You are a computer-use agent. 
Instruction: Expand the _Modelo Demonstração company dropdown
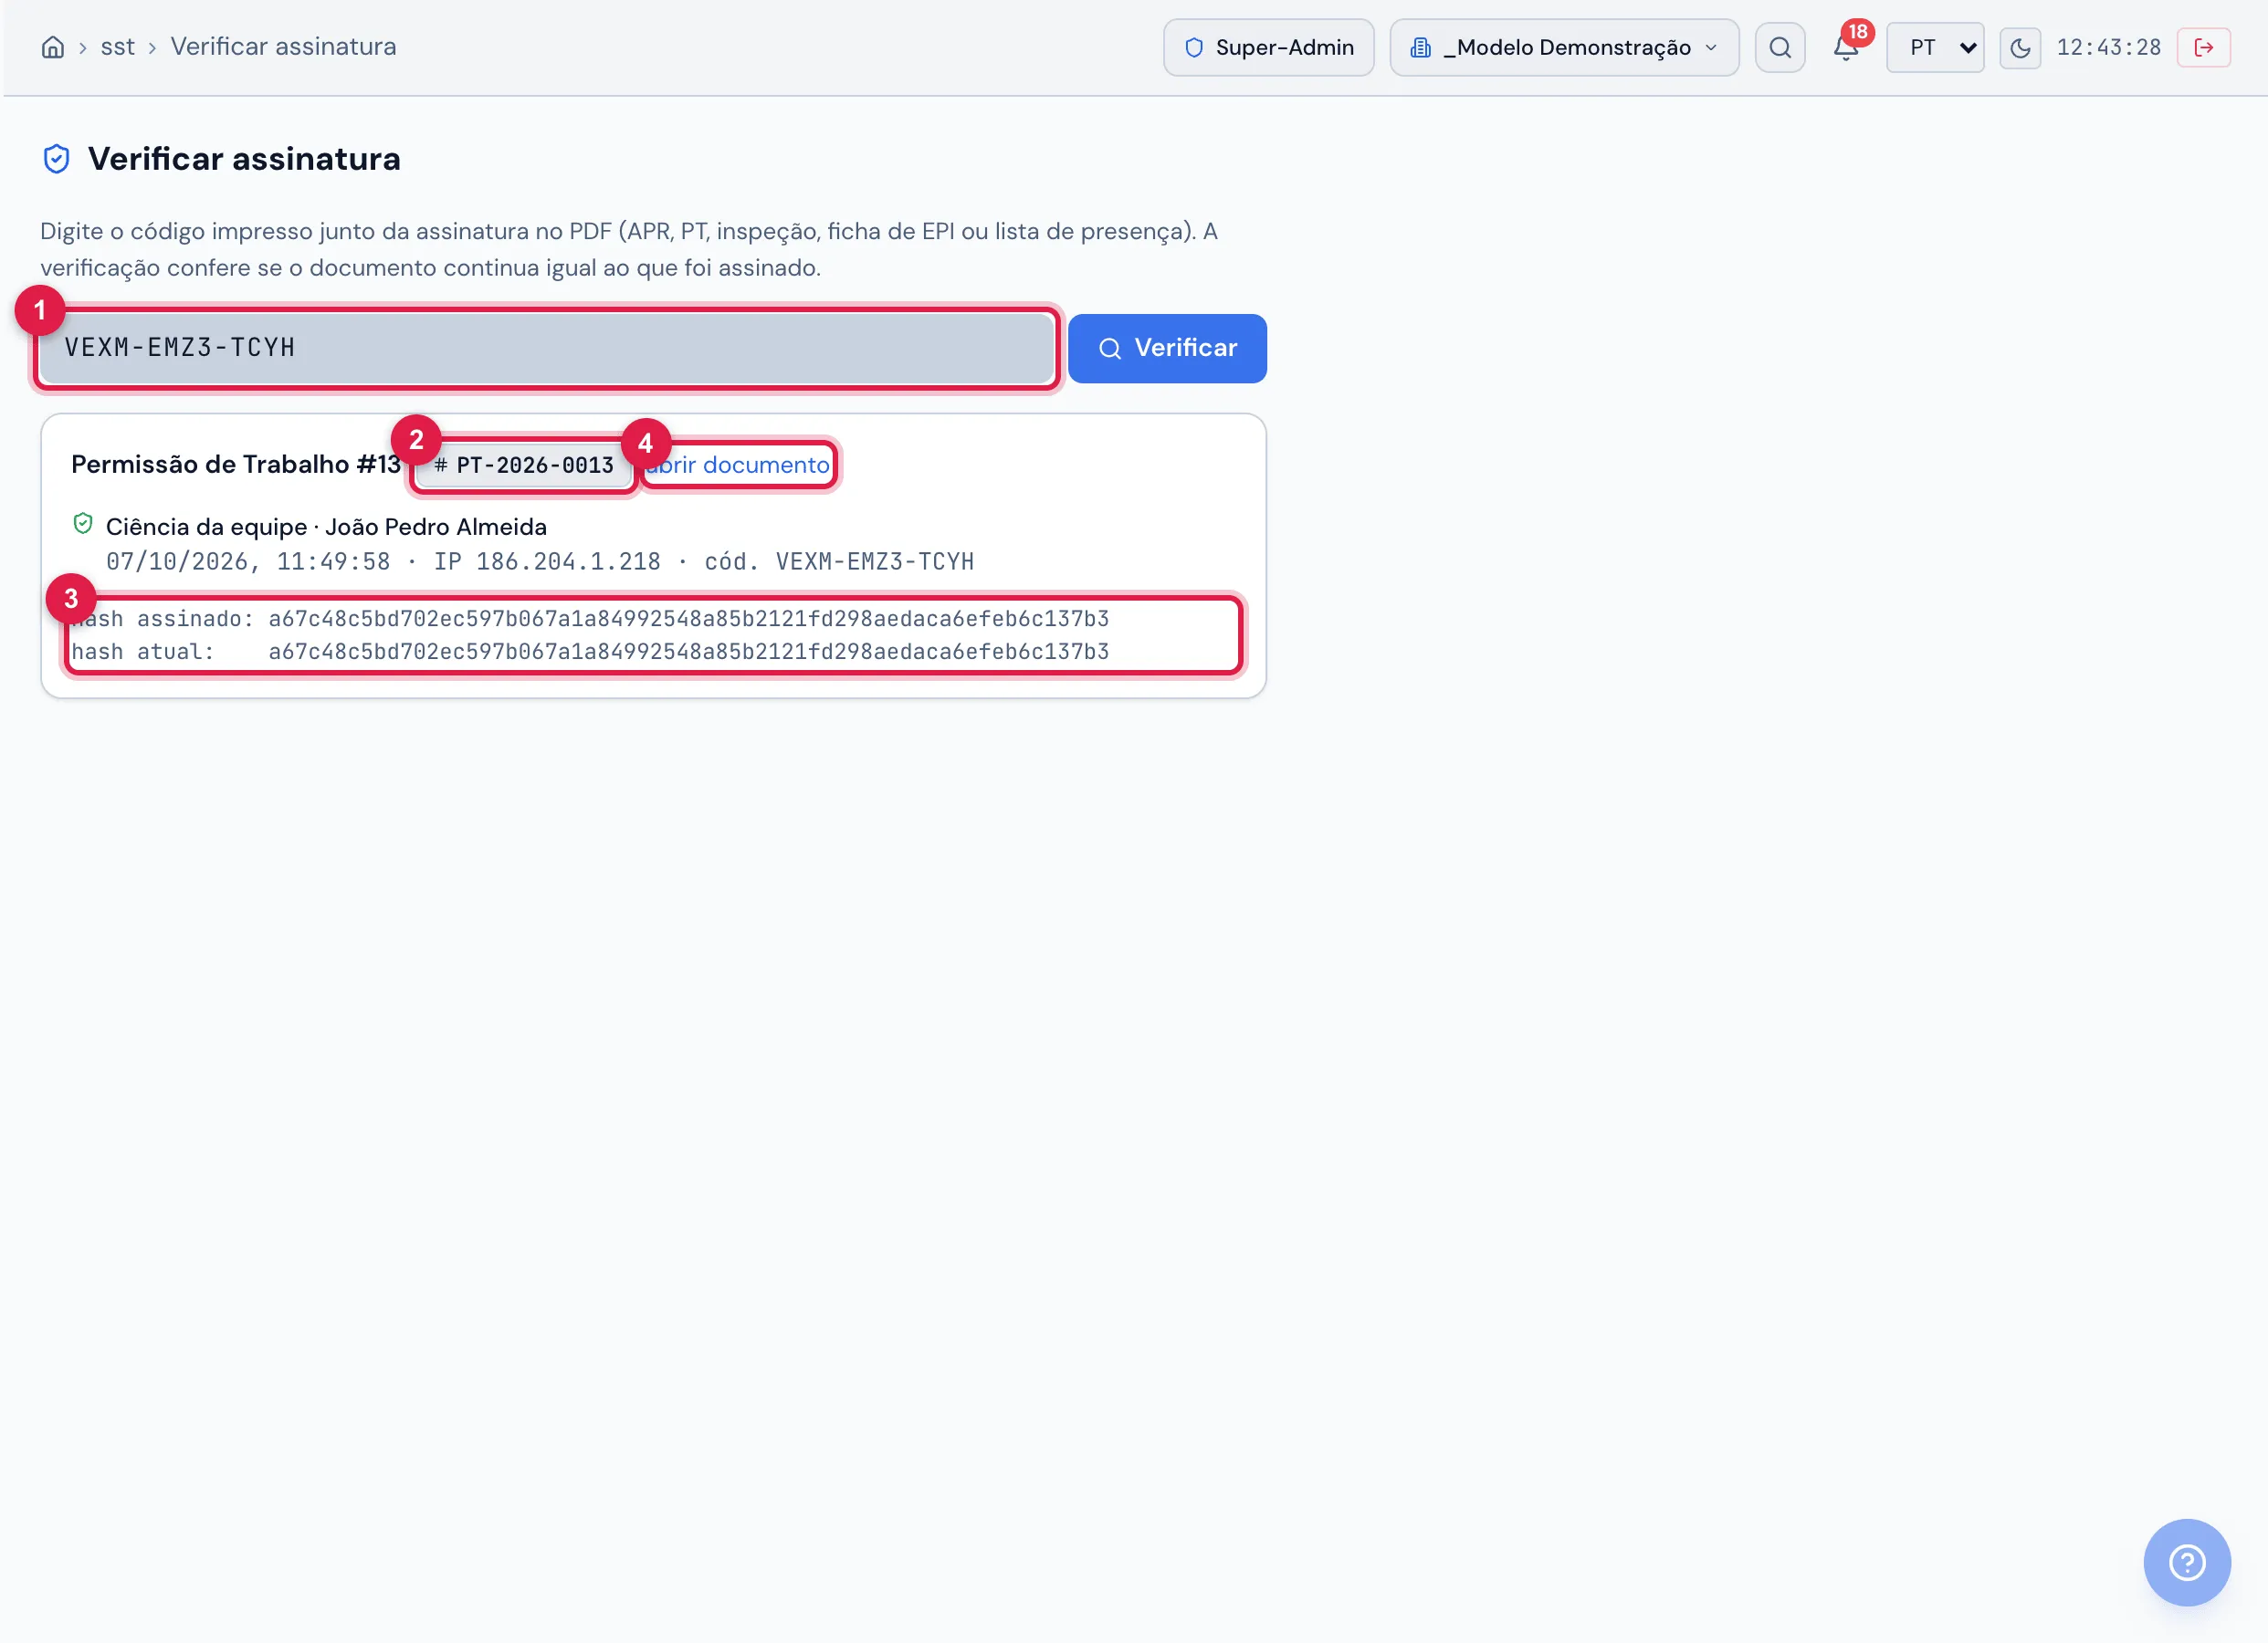tap(1564, 47)
